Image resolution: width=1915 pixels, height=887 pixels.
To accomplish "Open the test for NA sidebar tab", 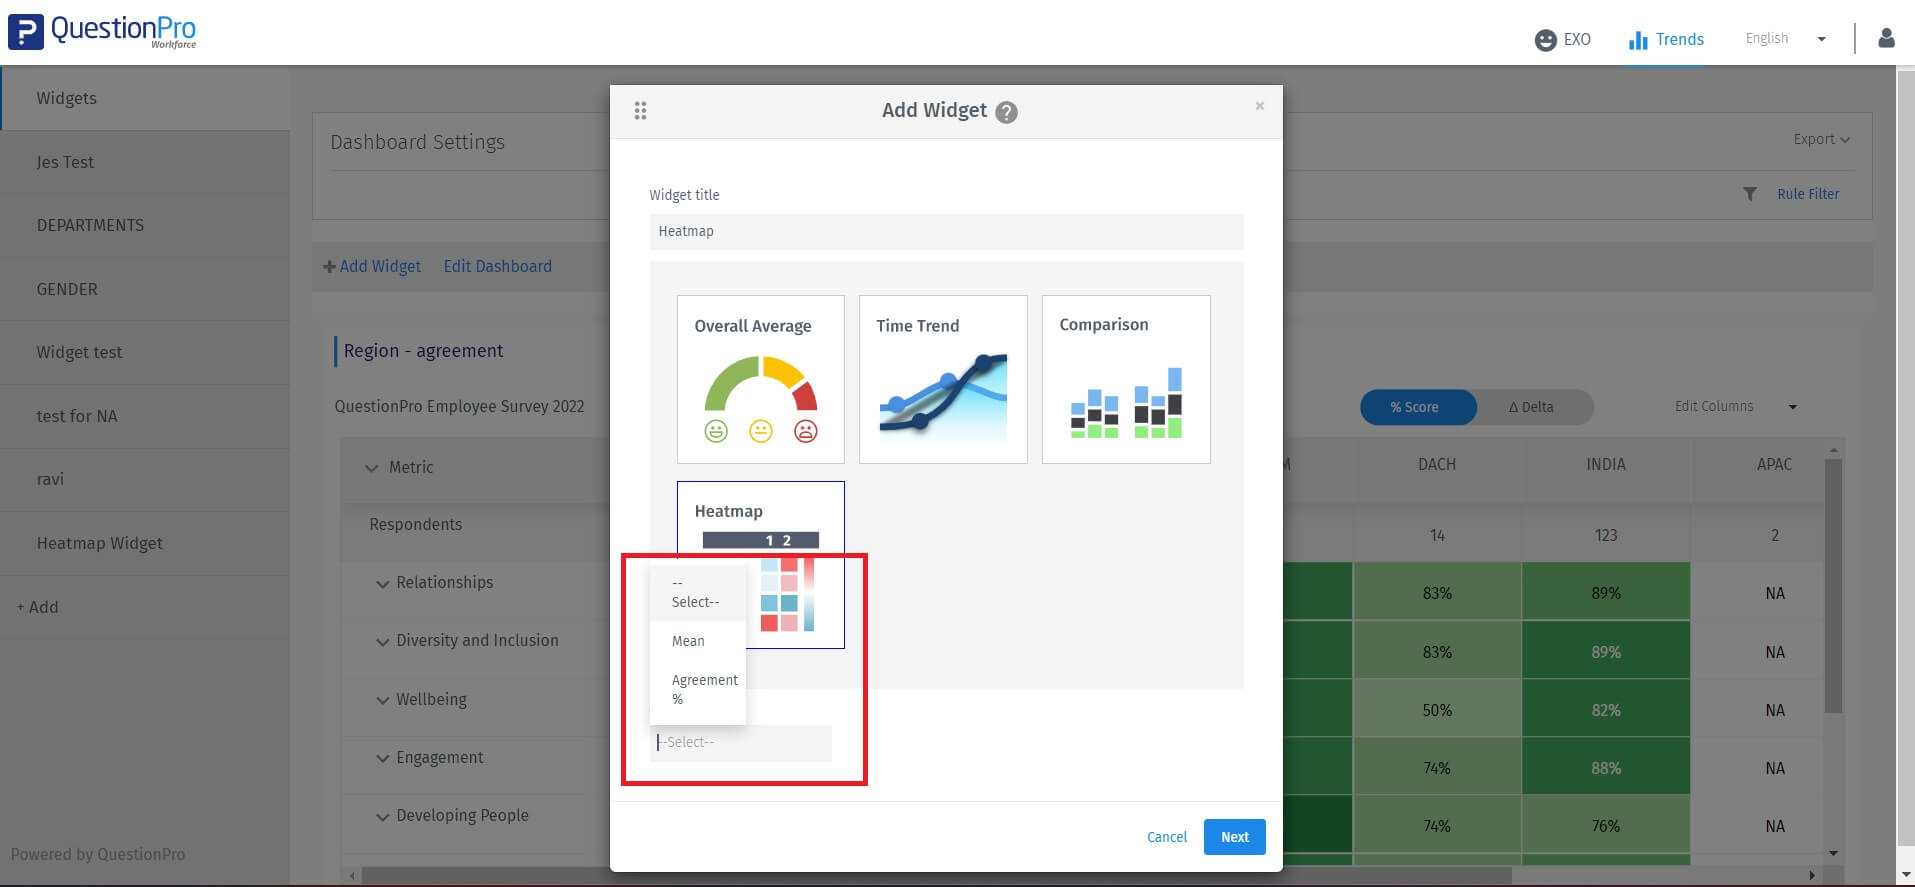I will click(x=145, y=416).
